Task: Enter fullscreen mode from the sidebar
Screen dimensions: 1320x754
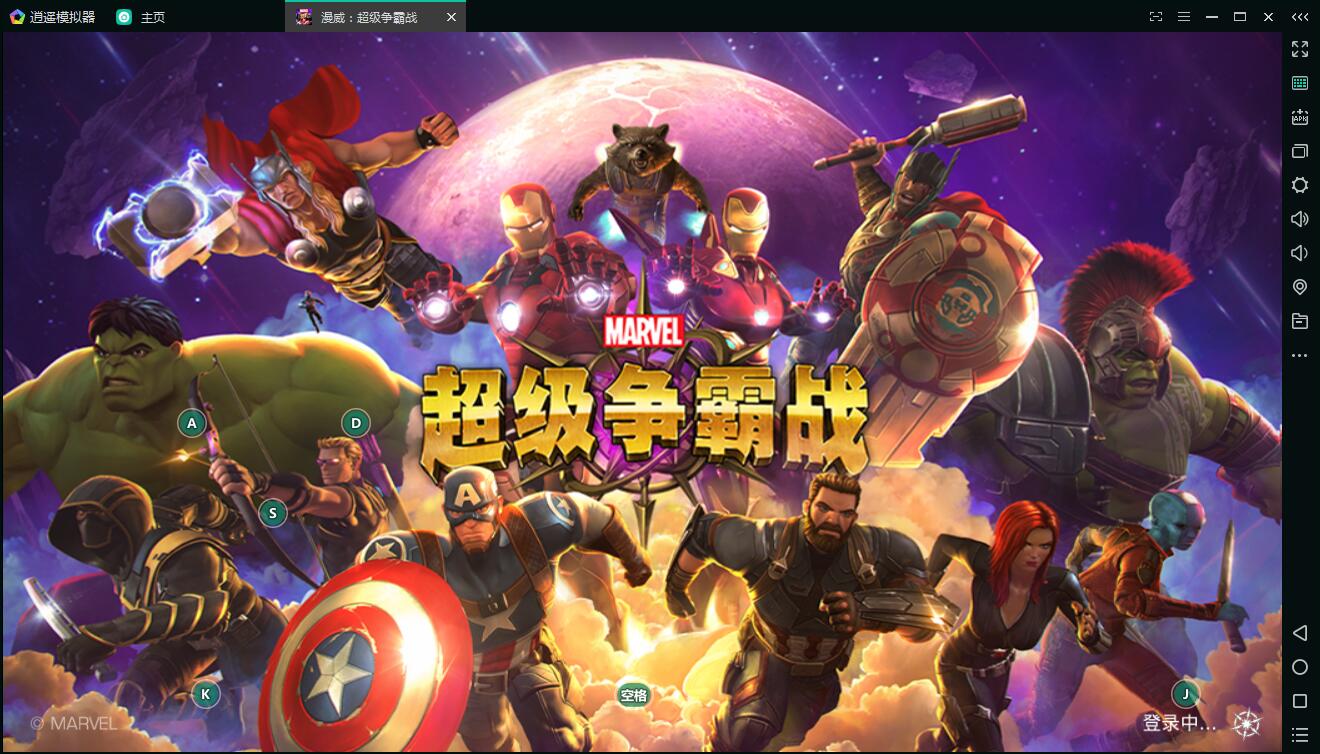Action: click(1300, 49)
